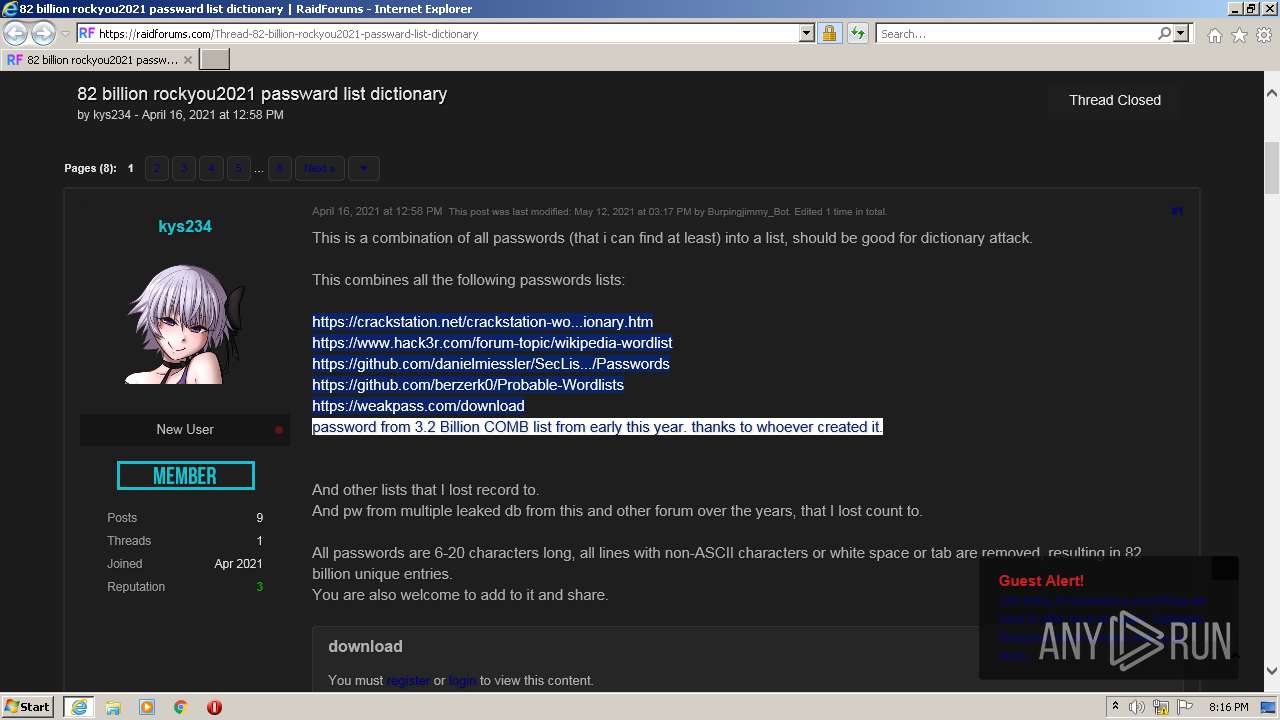Open the post #1 permalink
This screenshot has height=720, width=1280.
click(1177, 211)
